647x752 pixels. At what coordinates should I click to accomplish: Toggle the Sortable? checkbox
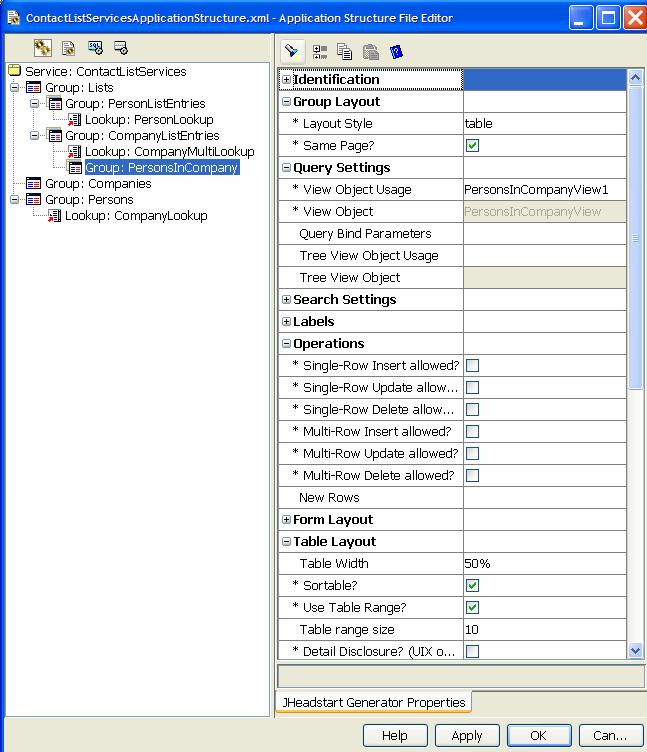pos(473,586)
